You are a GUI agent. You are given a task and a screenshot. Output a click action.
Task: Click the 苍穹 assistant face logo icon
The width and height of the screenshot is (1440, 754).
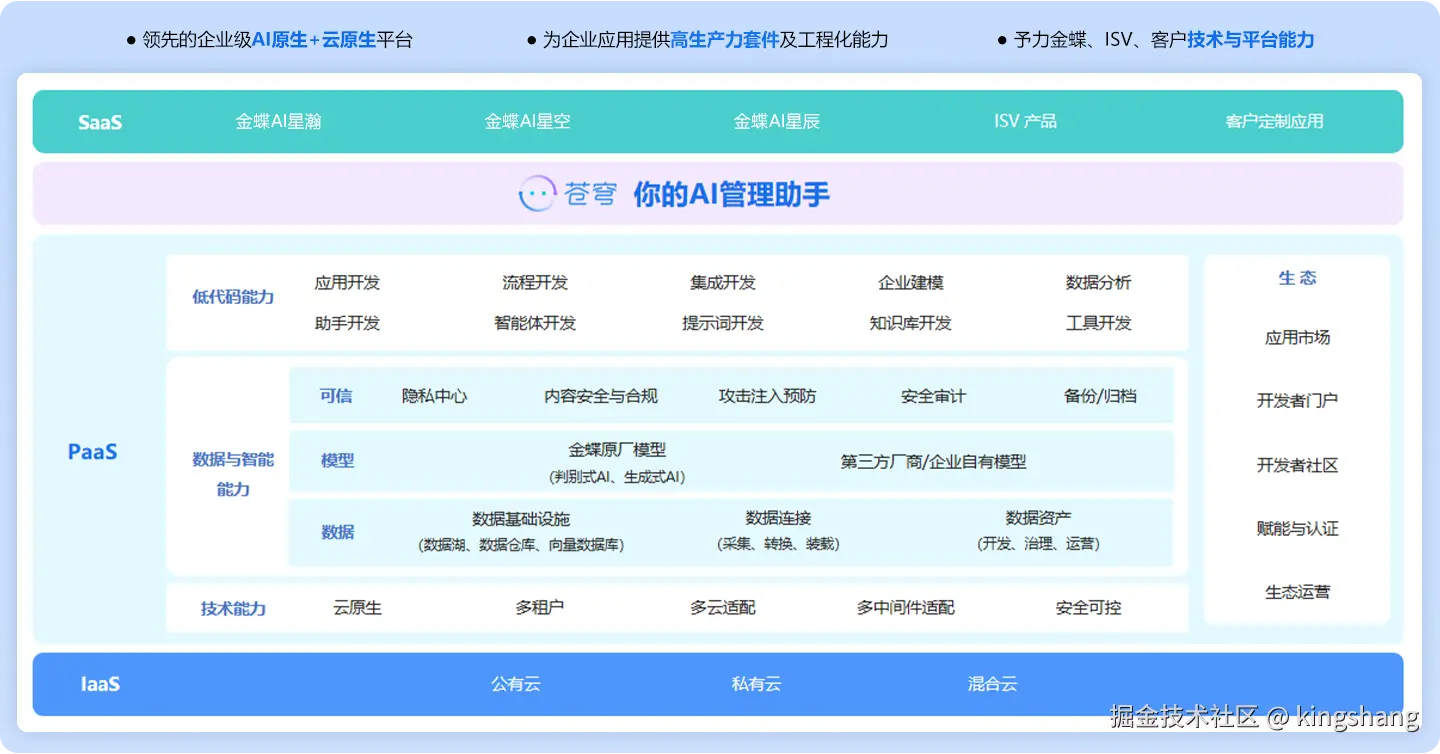pyautogui.click(x=537, y=194)
